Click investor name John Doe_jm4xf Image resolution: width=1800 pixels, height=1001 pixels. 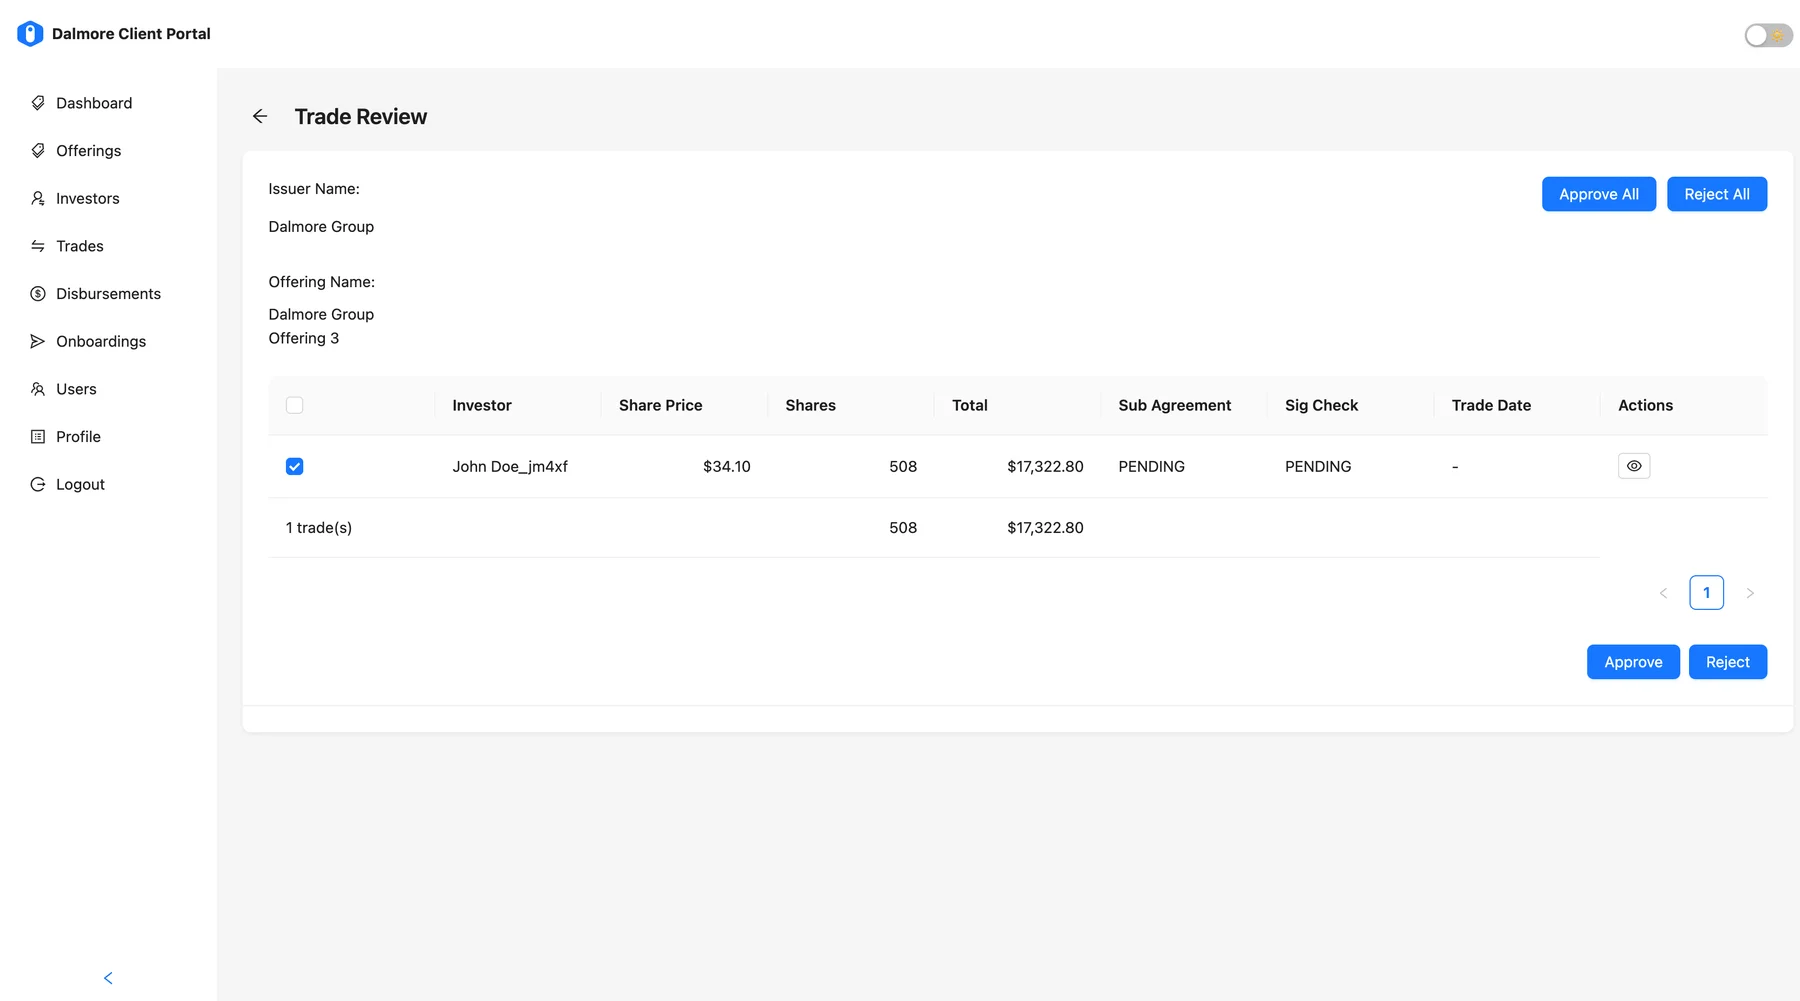point(510,466)
